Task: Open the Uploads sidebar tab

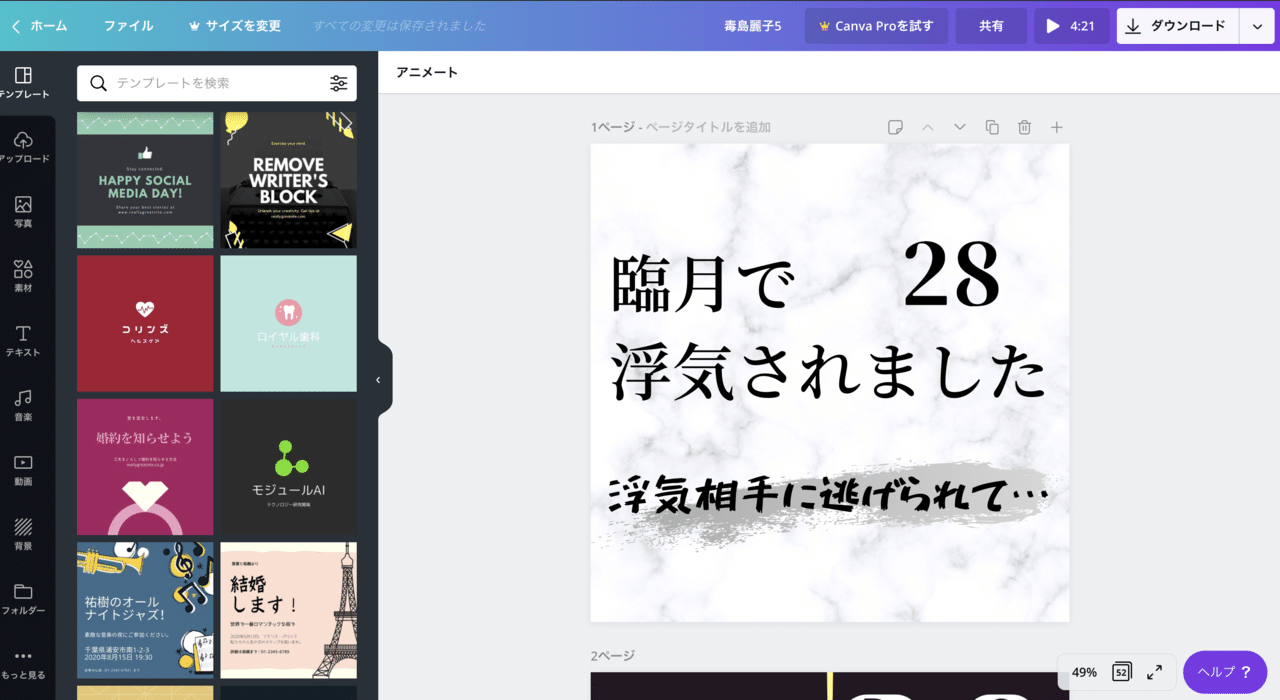Action: click(24, 147)
